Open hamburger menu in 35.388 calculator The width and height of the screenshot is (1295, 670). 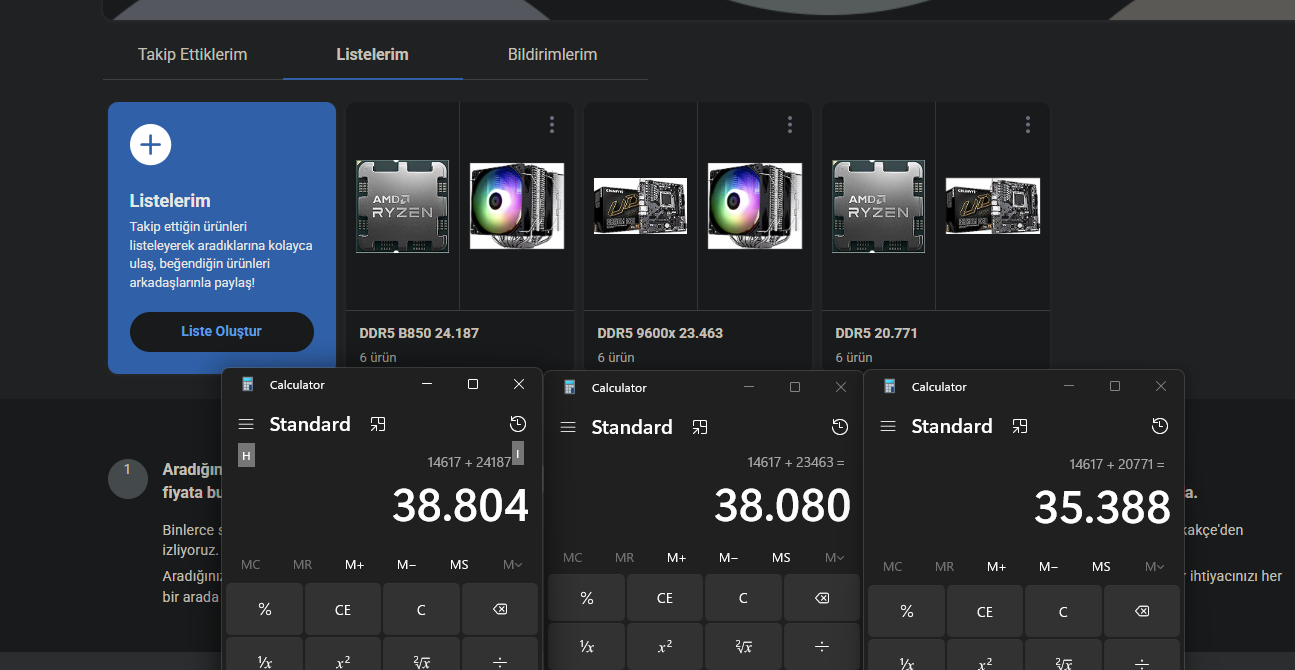(x=888, y=426)
